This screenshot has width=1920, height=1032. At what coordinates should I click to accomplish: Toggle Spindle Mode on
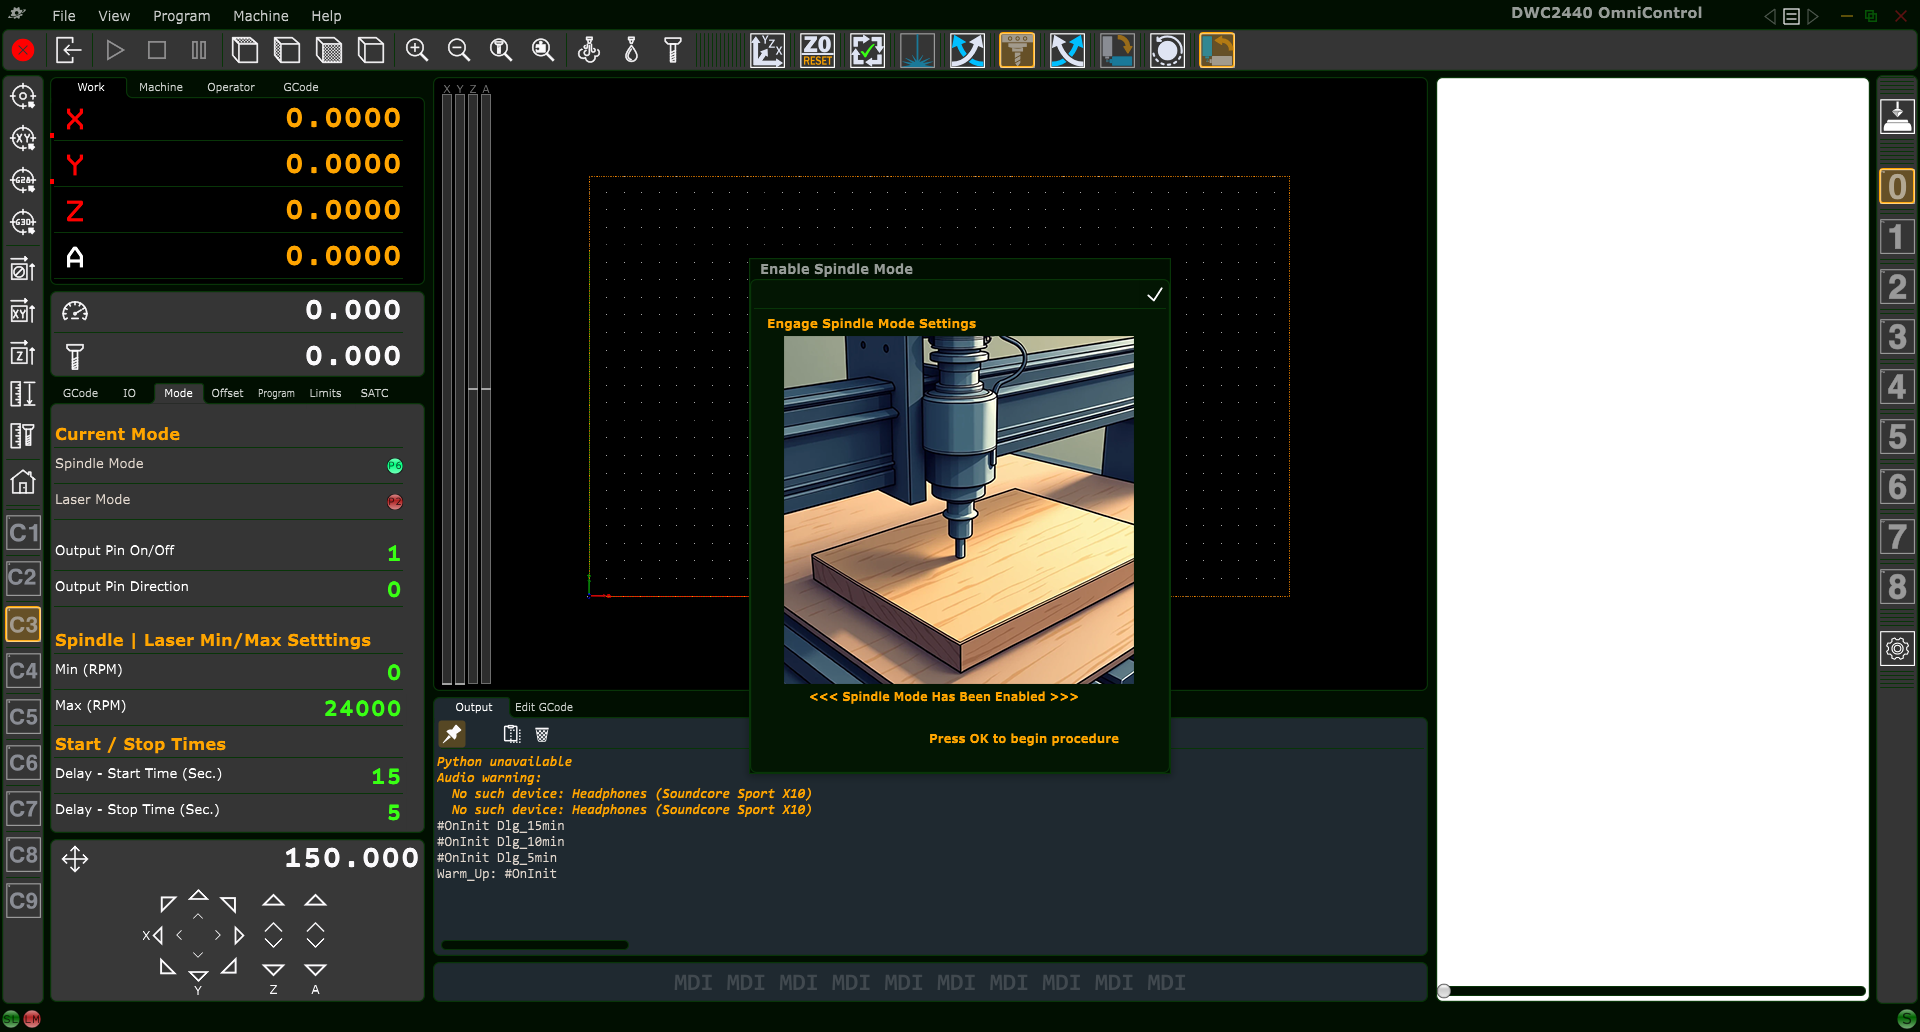[394, 465]
